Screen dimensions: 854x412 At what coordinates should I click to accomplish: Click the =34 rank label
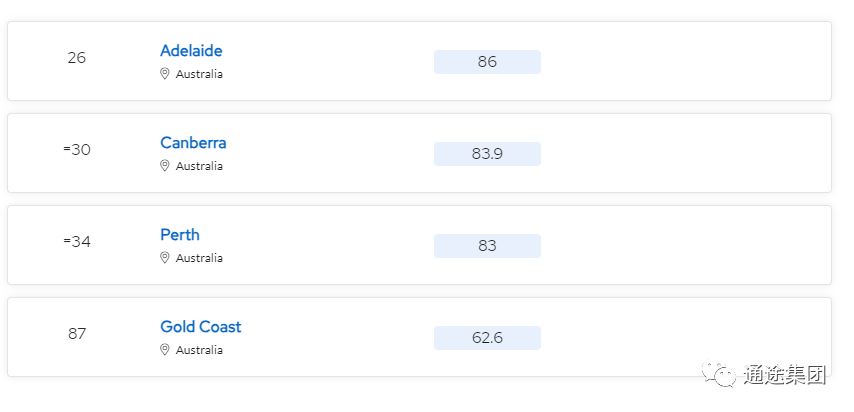pyautogui.click(x=77, y=242)
